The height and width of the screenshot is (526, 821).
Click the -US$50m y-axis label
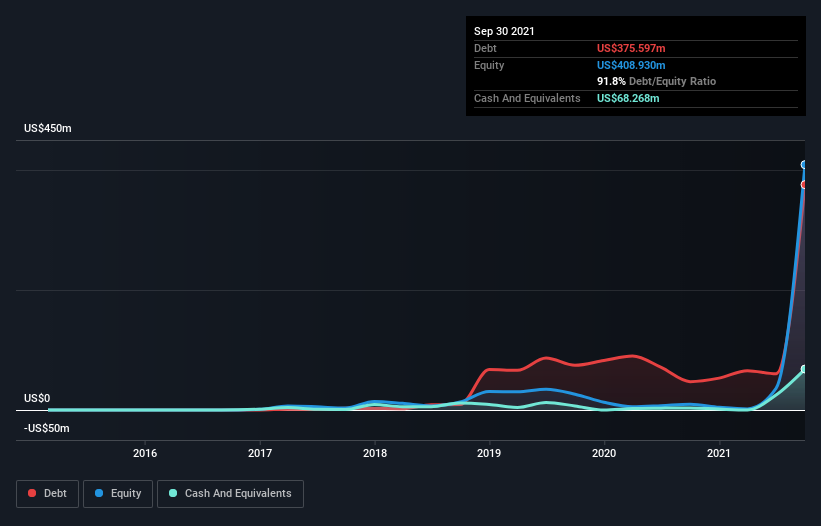click(x=47, y=428)
